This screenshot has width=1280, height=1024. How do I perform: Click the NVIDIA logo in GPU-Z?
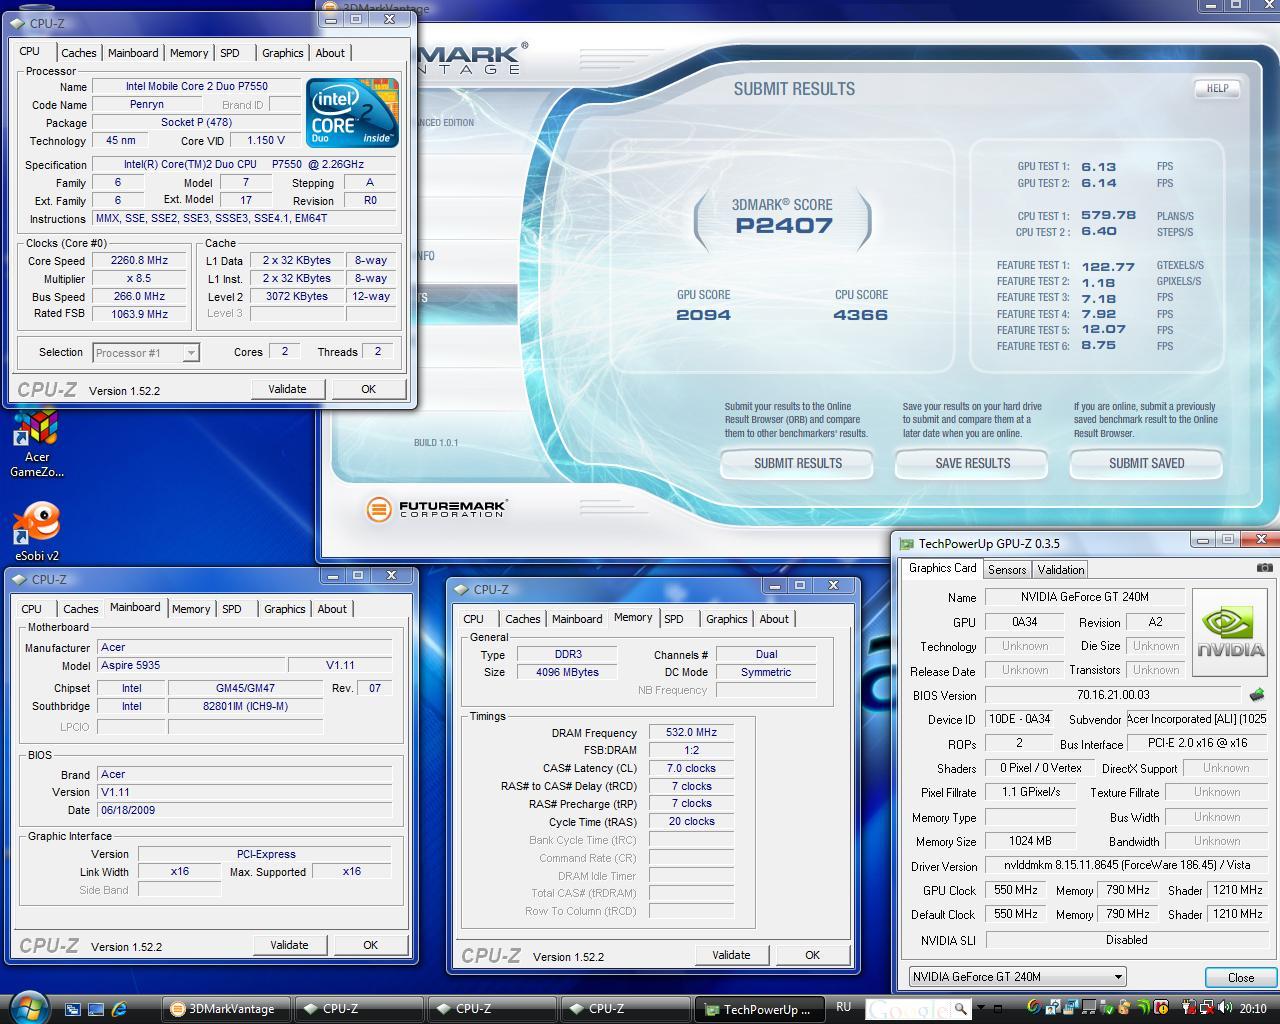click(1230, 632)
